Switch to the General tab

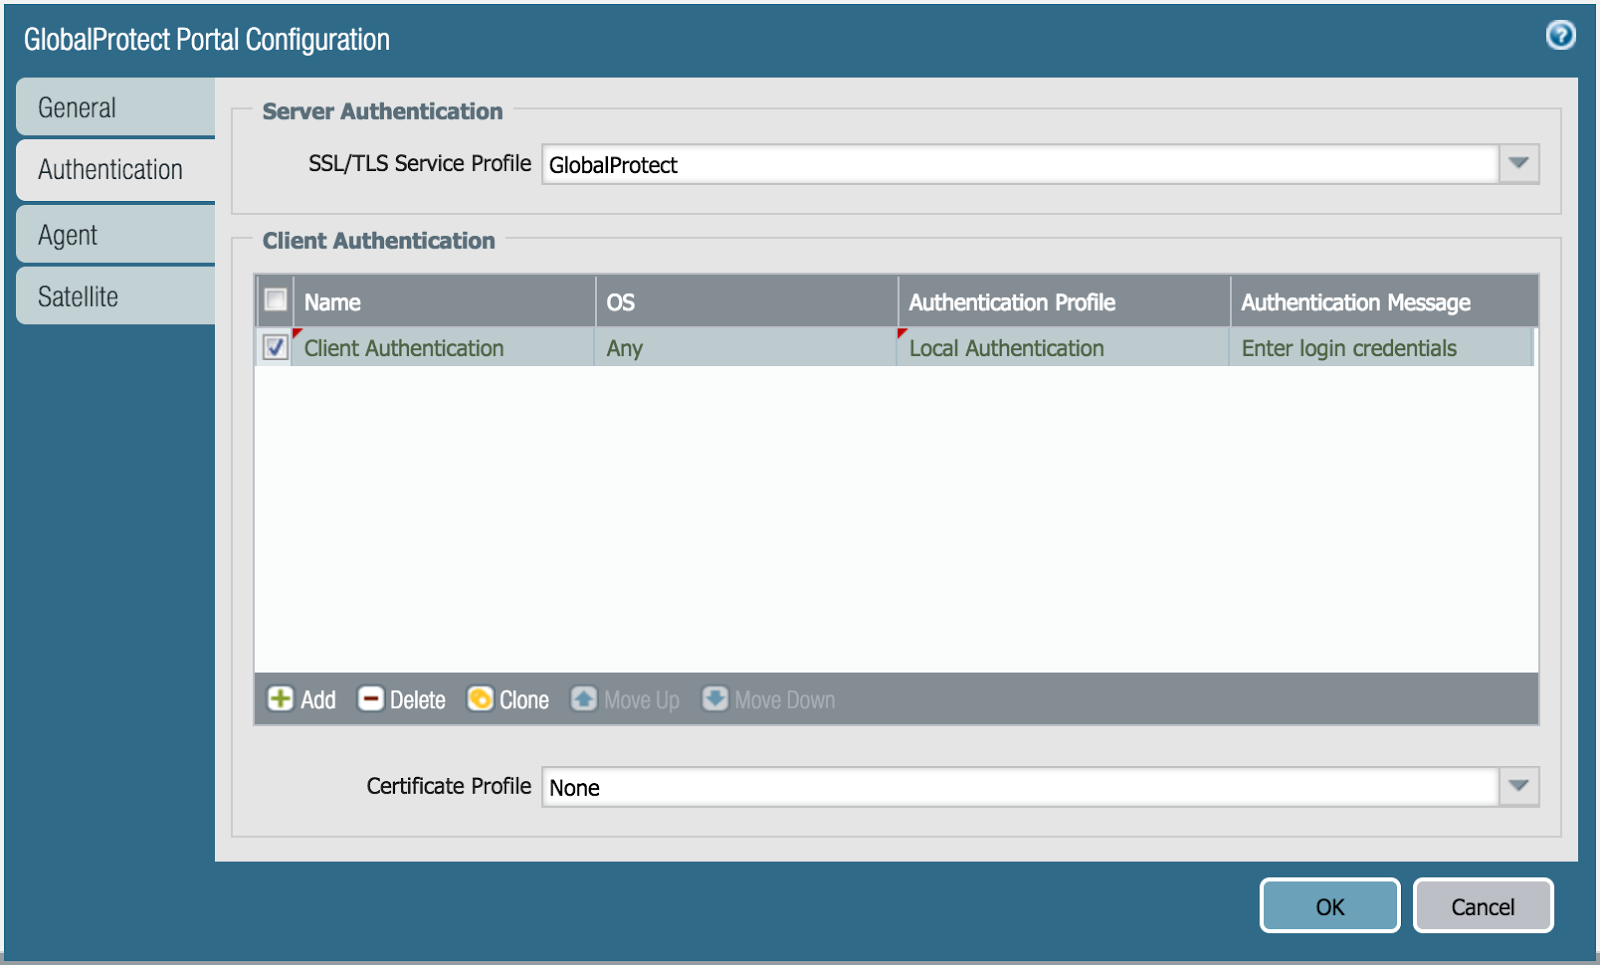(116, 107)
